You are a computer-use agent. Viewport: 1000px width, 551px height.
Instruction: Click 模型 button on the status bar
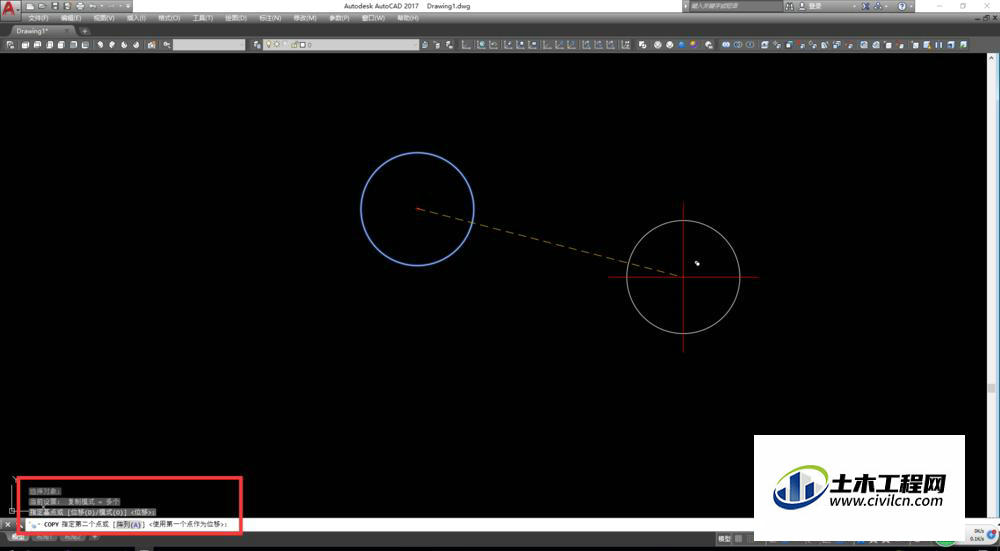pyautogui.click(x=724, y=539)
